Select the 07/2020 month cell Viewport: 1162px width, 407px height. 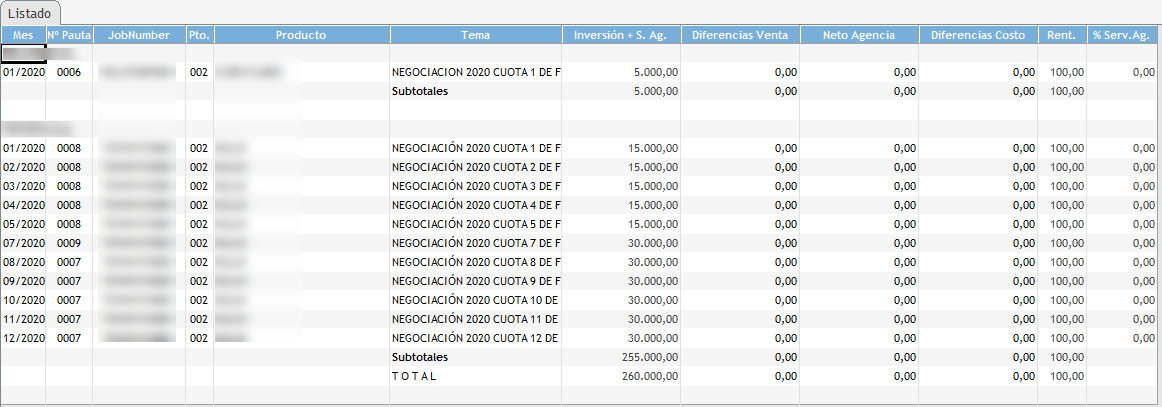coord(23,243)
